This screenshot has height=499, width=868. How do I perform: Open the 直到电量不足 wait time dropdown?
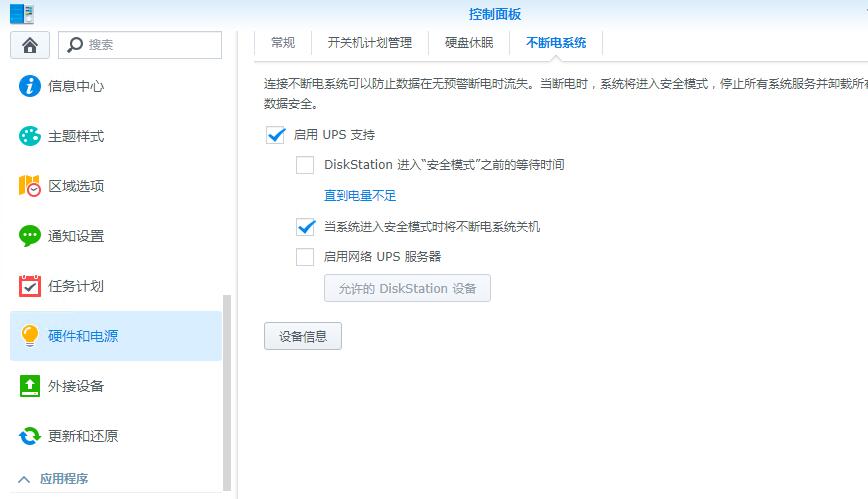coord(360,196)
